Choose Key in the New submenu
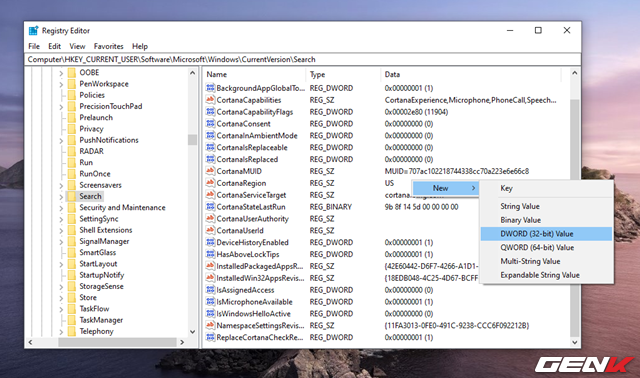Viewport: 640px width, 378px height. point(546,188)
